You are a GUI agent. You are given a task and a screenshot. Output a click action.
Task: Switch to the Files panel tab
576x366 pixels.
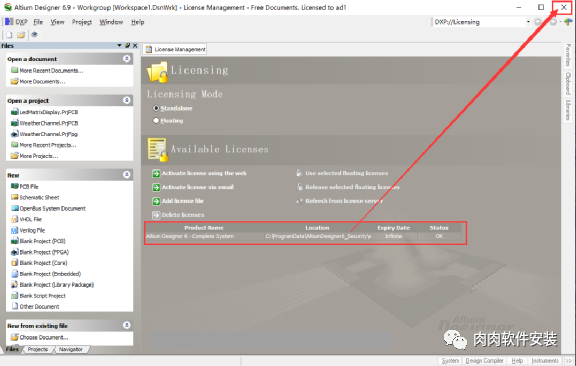pyautogui.click(x=12, y=349)
